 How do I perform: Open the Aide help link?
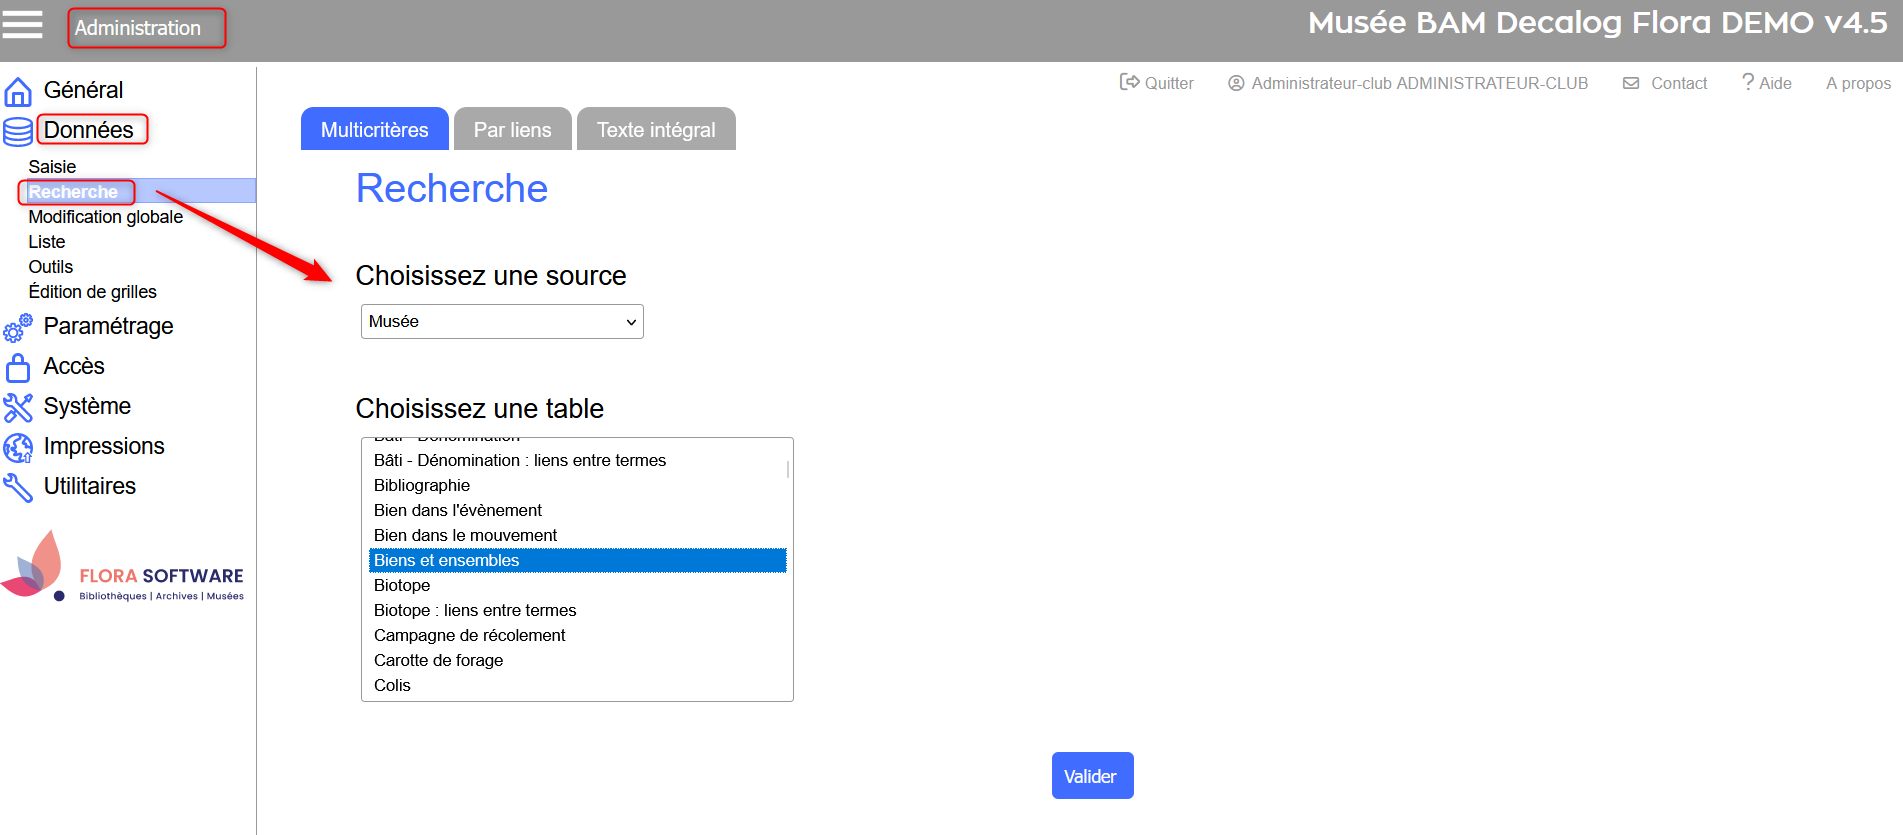pyautogui.click(x=1767, y=83)
